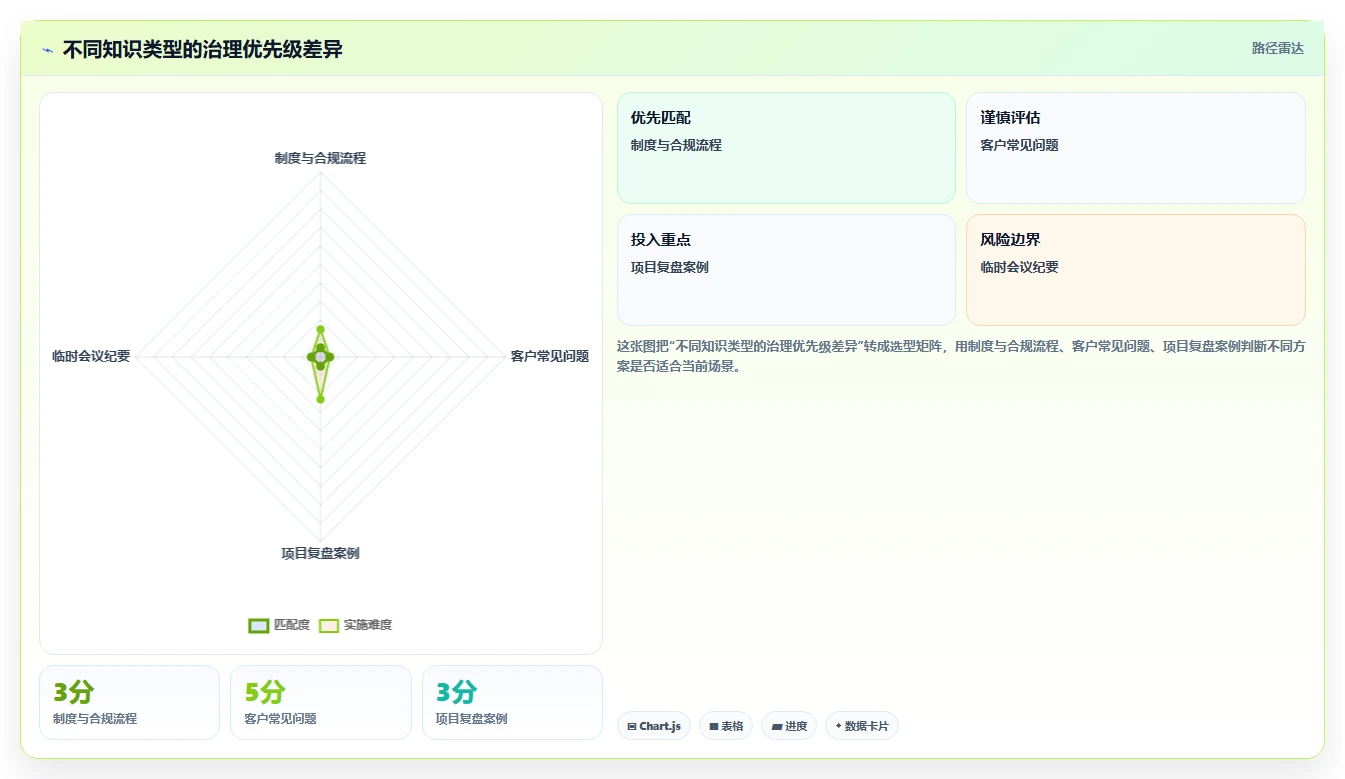Click the description paragraph below the cards
This screenshot has width=1345, height=779.
tap(961, 356)
